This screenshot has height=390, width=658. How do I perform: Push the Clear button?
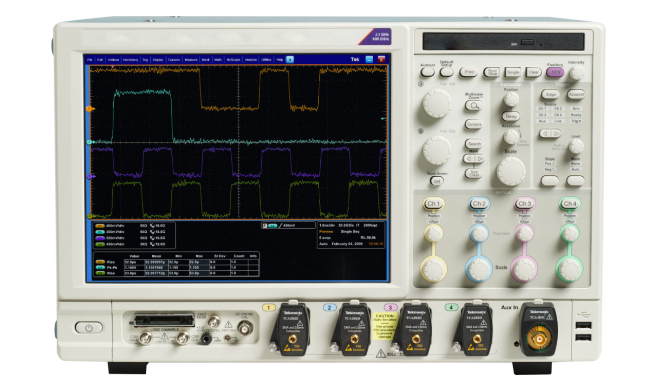pos(533,72)
